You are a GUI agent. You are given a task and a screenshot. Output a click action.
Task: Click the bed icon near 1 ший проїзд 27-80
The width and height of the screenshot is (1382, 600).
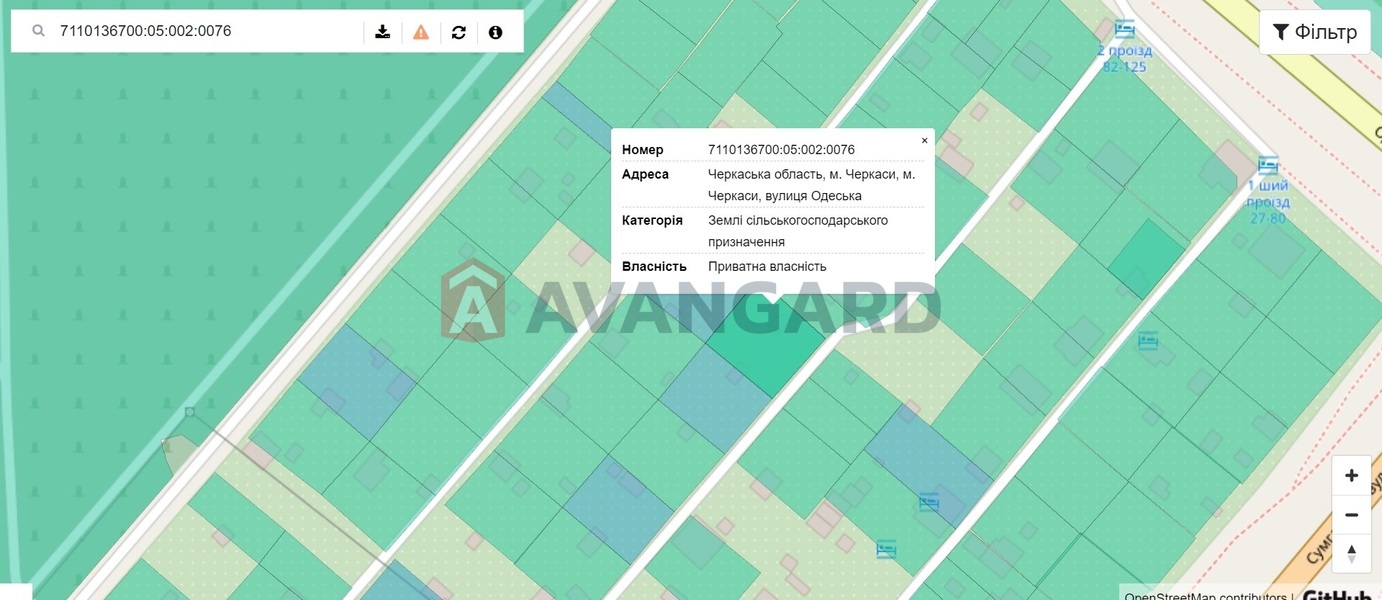pos(1268,165)
